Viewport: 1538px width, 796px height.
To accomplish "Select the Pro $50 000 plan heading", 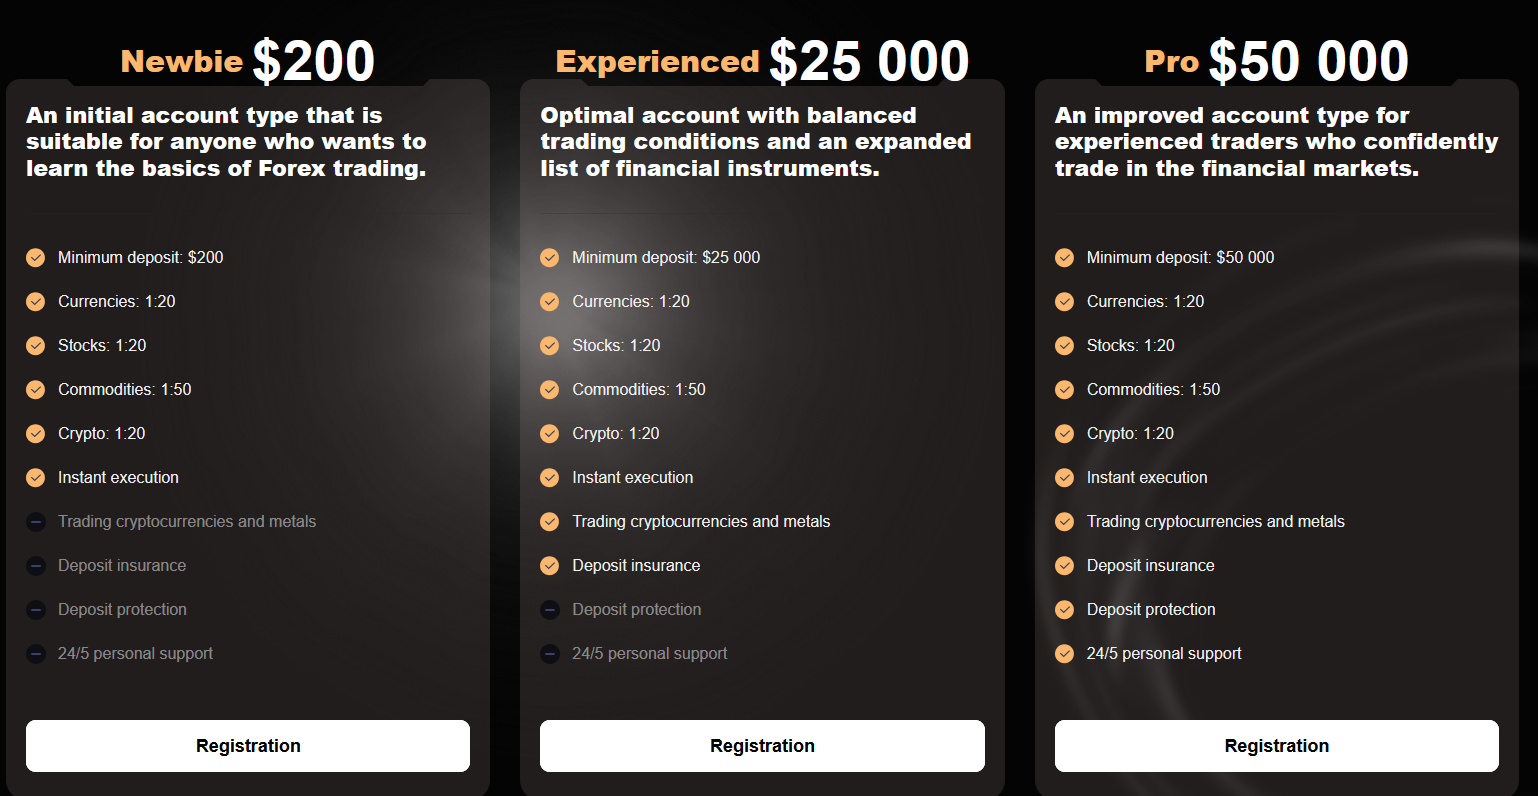I will tap(1277, 61).
